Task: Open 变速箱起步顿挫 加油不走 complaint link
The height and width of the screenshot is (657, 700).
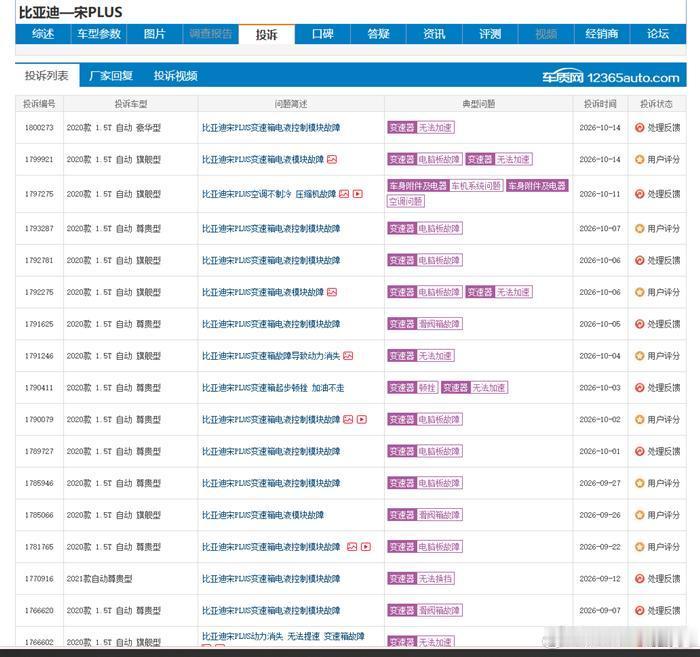Action: [x=273, y=387]
